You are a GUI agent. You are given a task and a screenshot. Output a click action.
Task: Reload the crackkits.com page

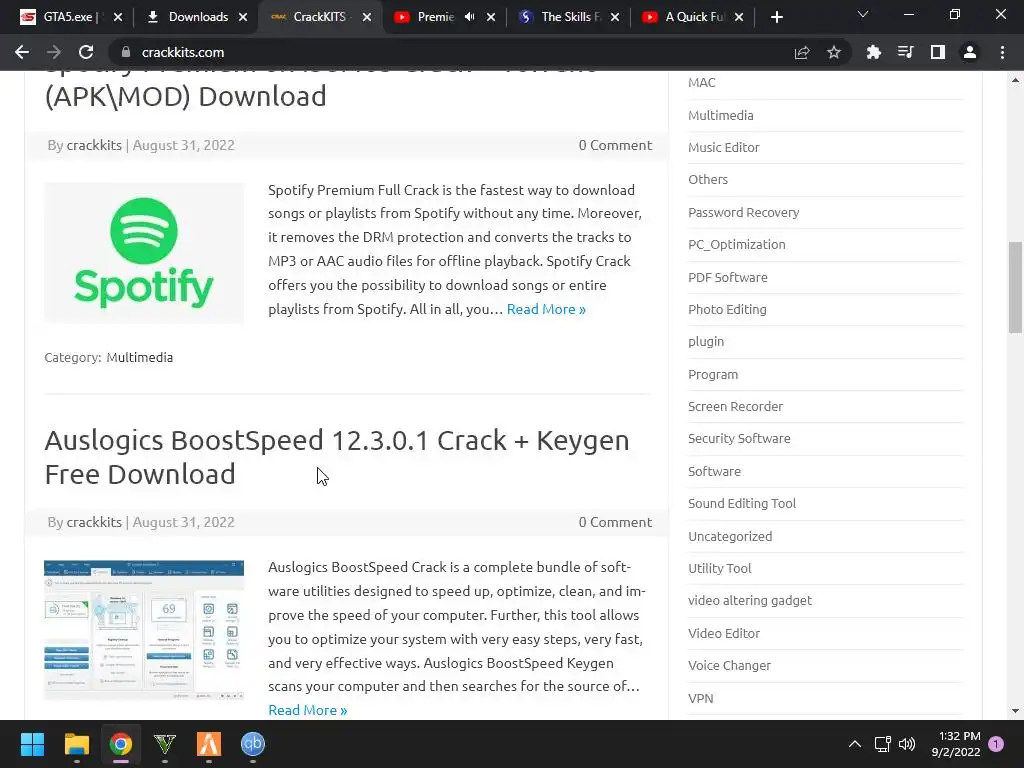click(86, 52)
